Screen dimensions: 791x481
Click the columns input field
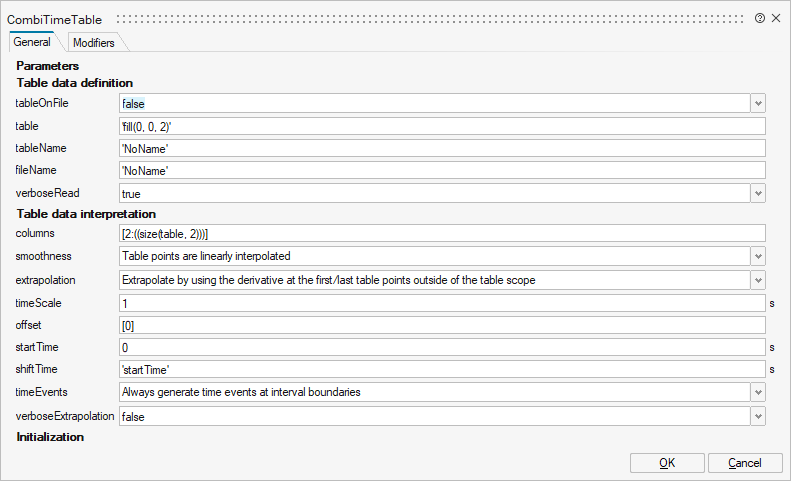[x=442, y=233]
